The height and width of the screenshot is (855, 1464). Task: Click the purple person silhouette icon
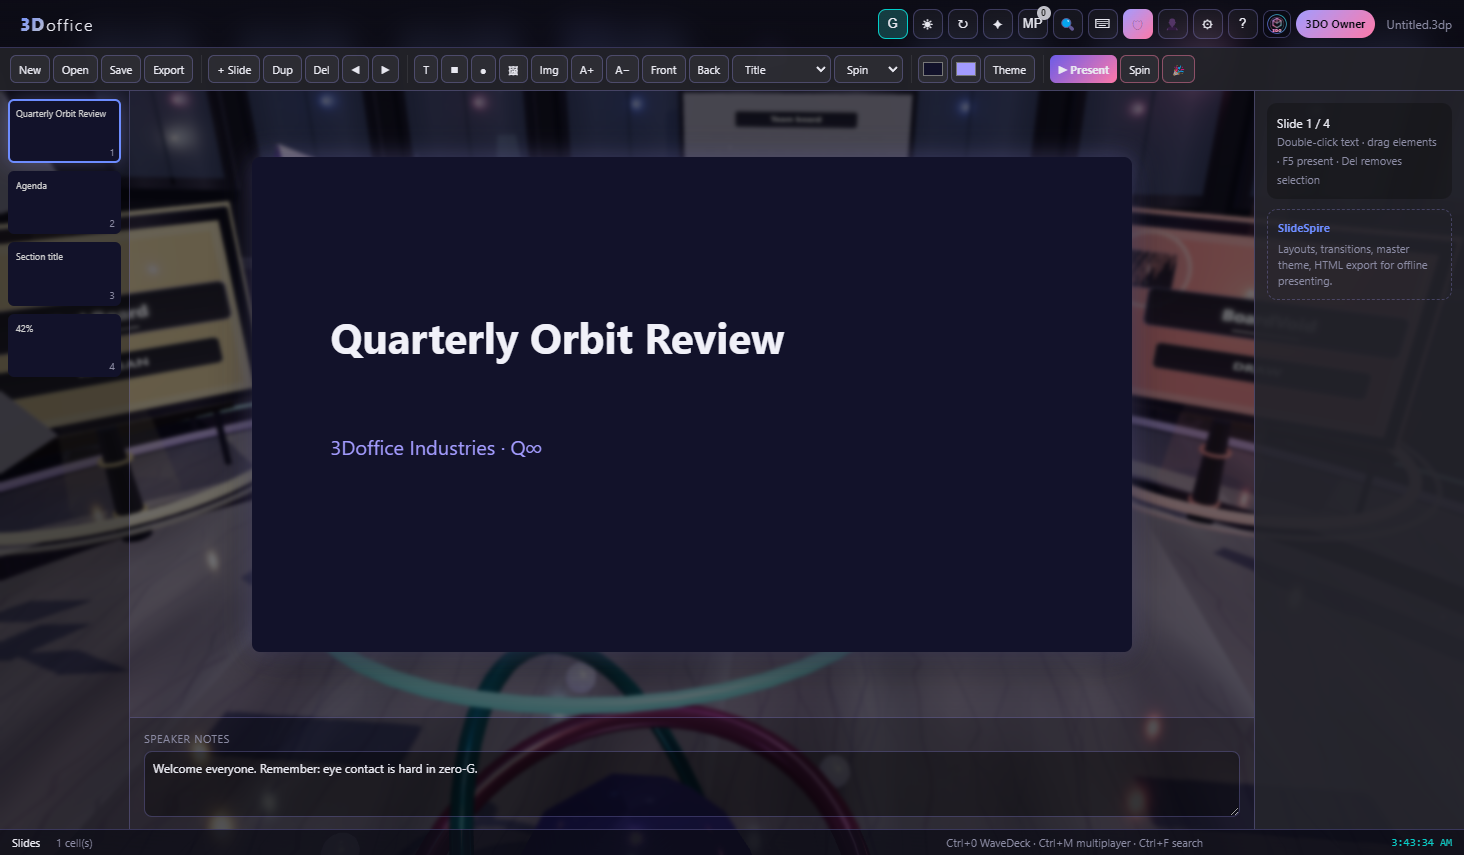[x=1173, y=24]
